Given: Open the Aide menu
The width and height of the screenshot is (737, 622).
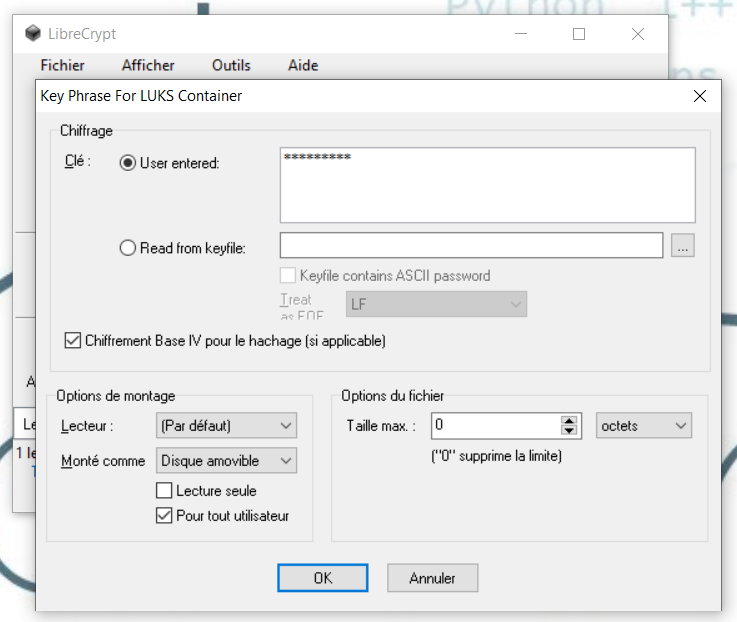Looking at the screenshot, I should coord(303,65).
